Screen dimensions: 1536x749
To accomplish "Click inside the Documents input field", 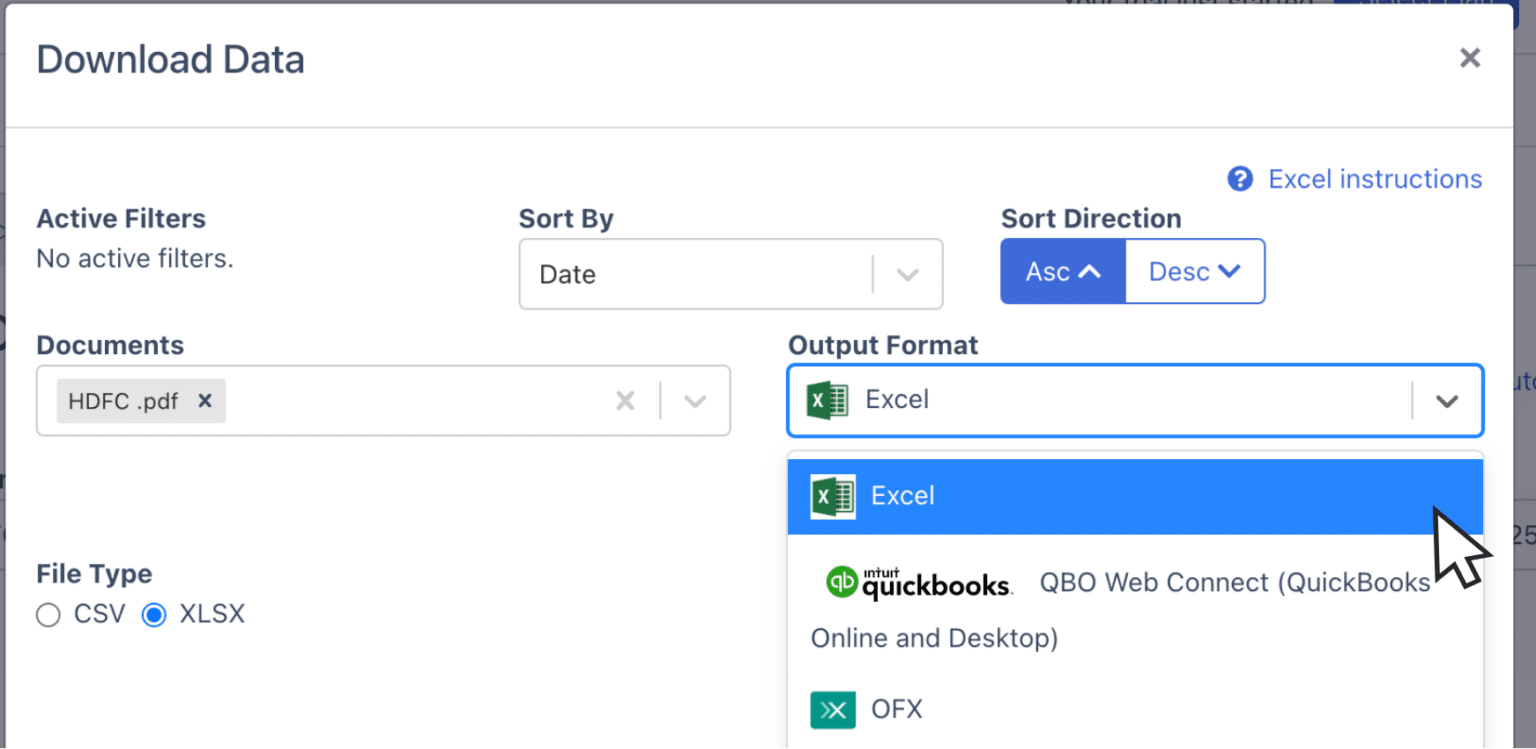I will pos(420,400).
